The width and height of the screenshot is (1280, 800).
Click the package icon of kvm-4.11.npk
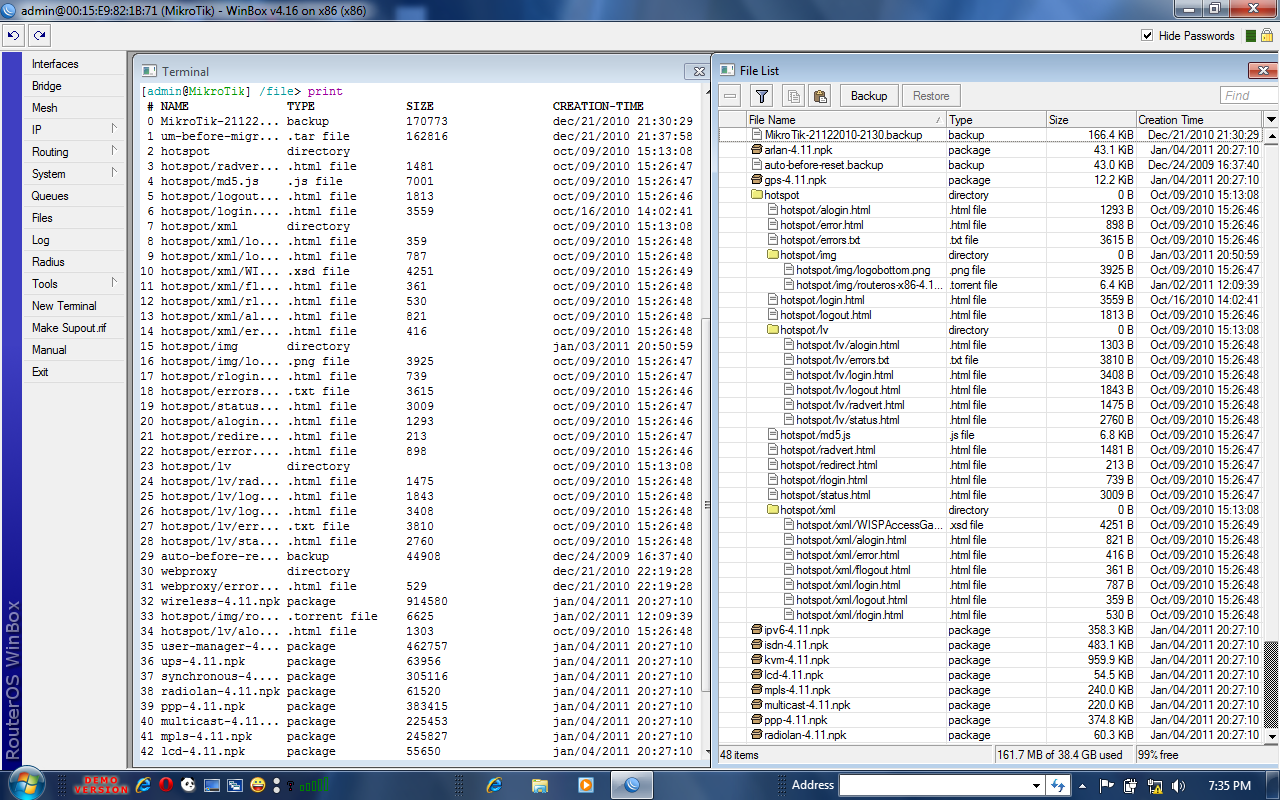[757, 660]
